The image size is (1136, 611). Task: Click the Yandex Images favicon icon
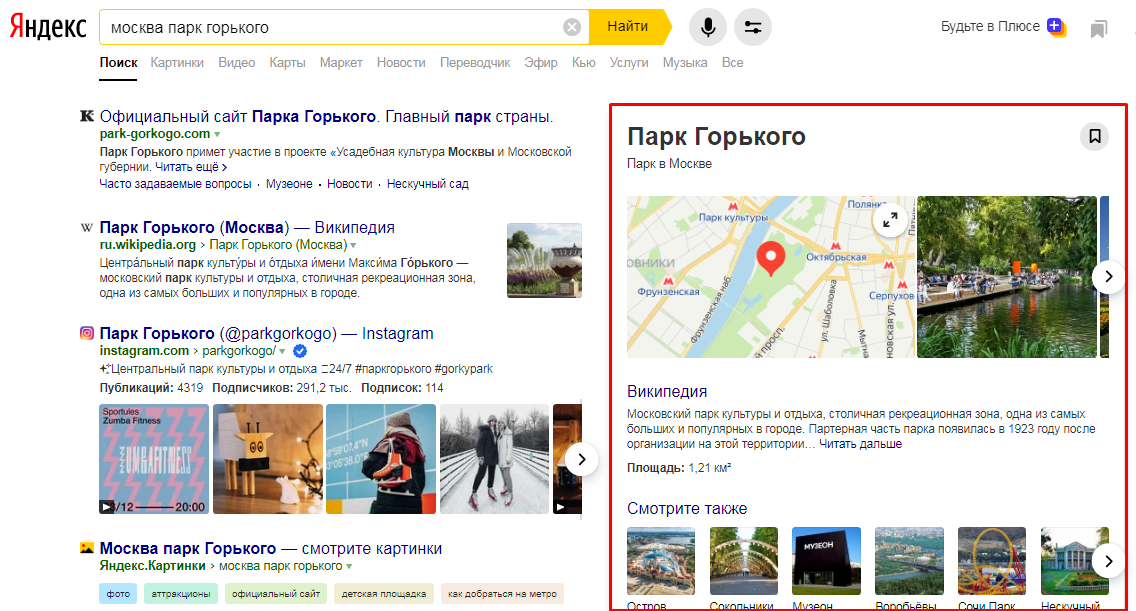(x=87, y=548)
